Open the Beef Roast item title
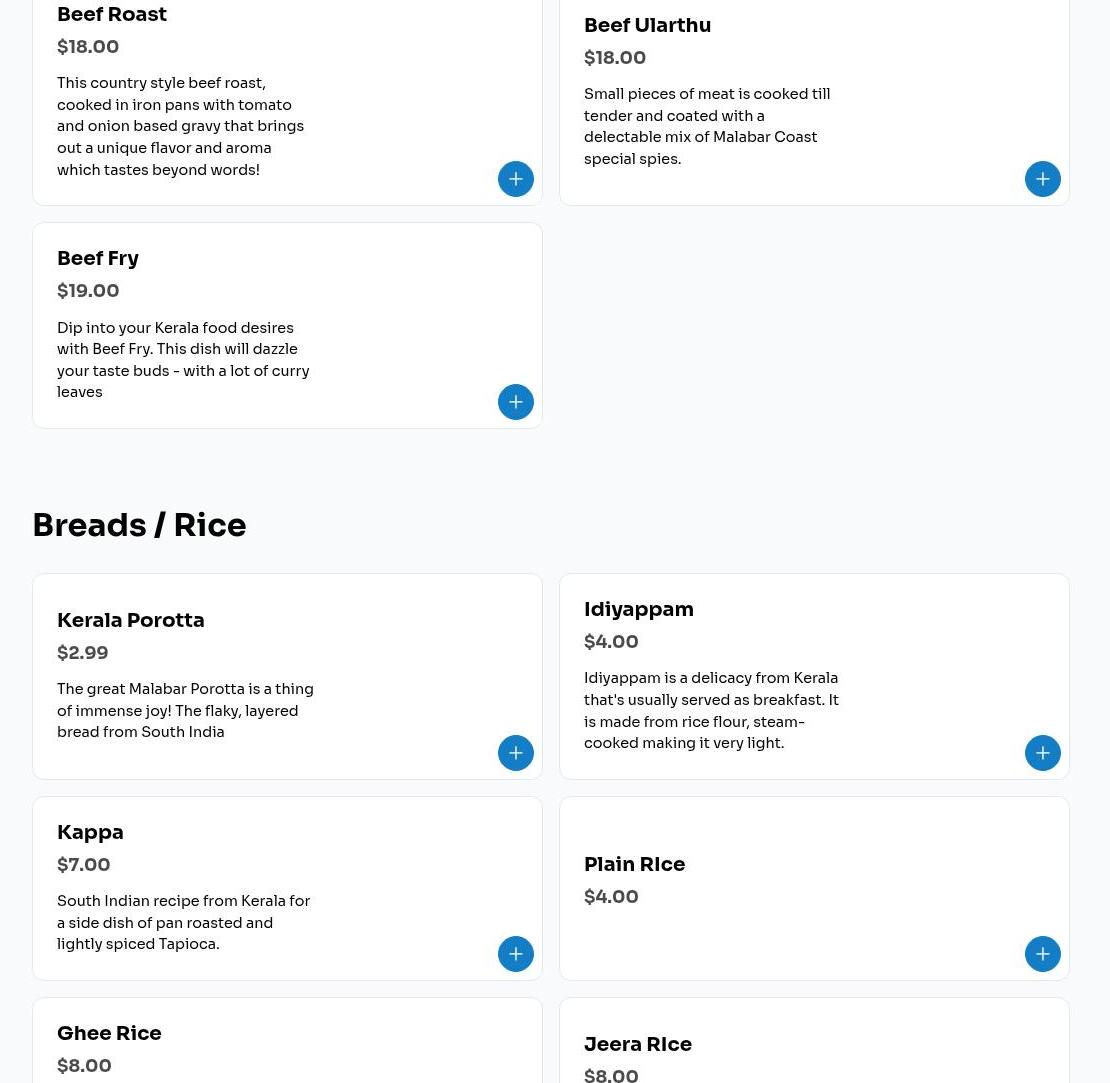This screenshot has width=1110, height=1083. [x=112, y=15]
